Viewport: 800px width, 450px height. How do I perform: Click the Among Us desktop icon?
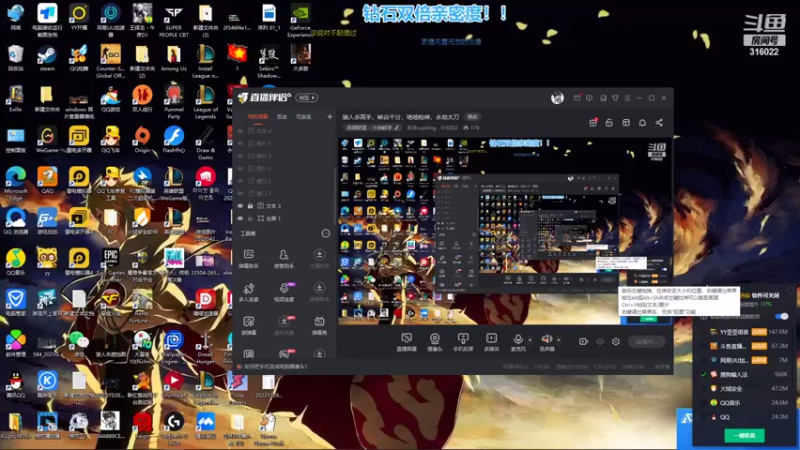click(x=173, y=57)
